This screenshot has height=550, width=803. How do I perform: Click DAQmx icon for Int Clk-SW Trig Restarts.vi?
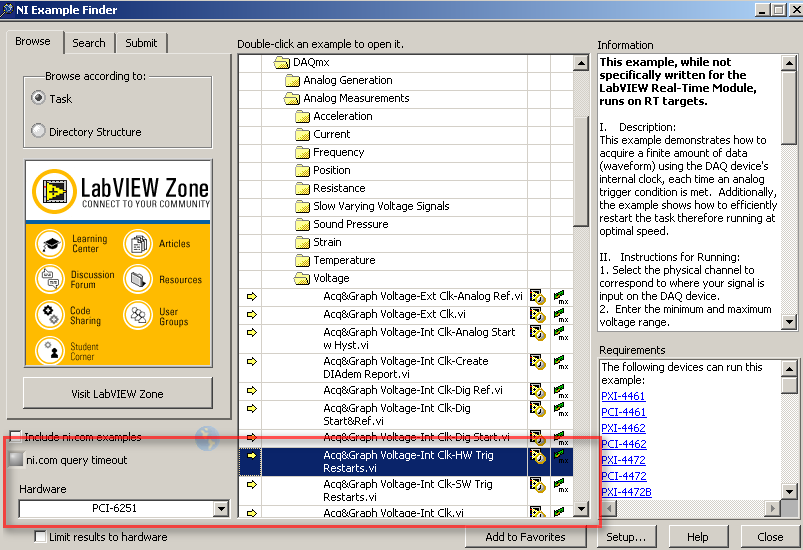point(561,485)
